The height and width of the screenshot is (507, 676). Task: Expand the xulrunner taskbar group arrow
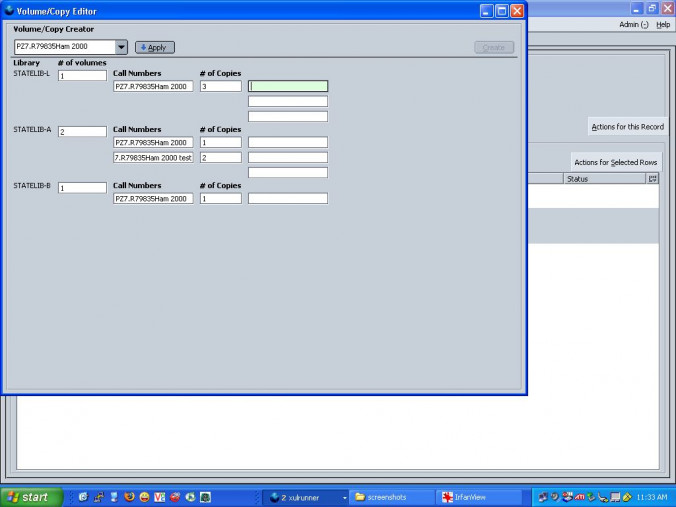tap(344, 498)
